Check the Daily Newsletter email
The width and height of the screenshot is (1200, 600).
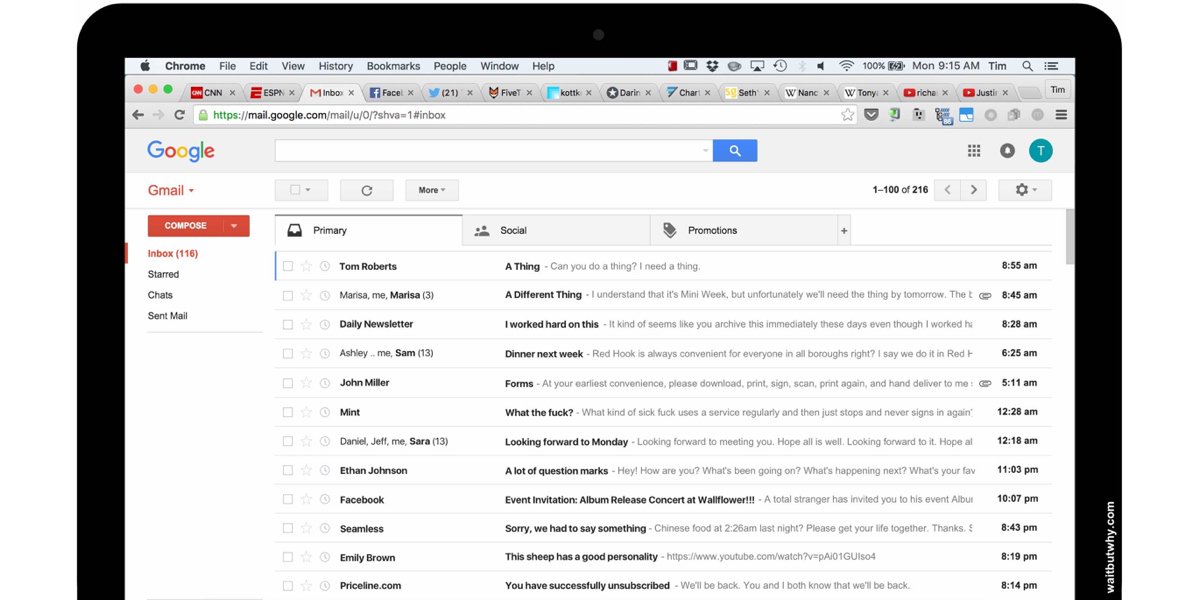[288, 324]
